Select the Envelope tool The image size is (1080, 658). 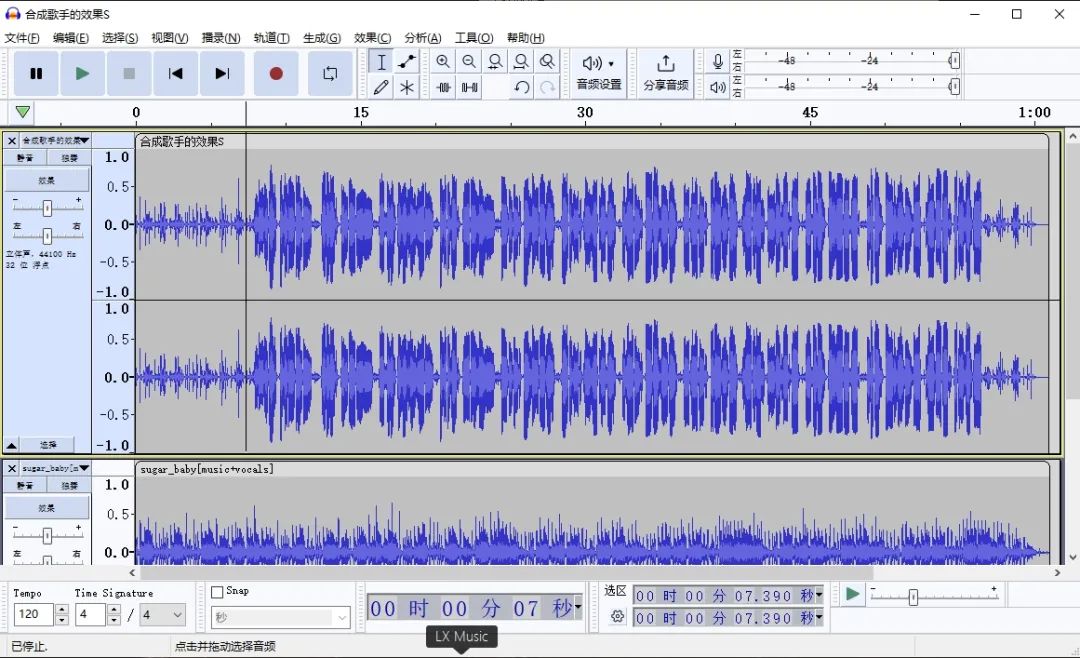coord(407,62)
